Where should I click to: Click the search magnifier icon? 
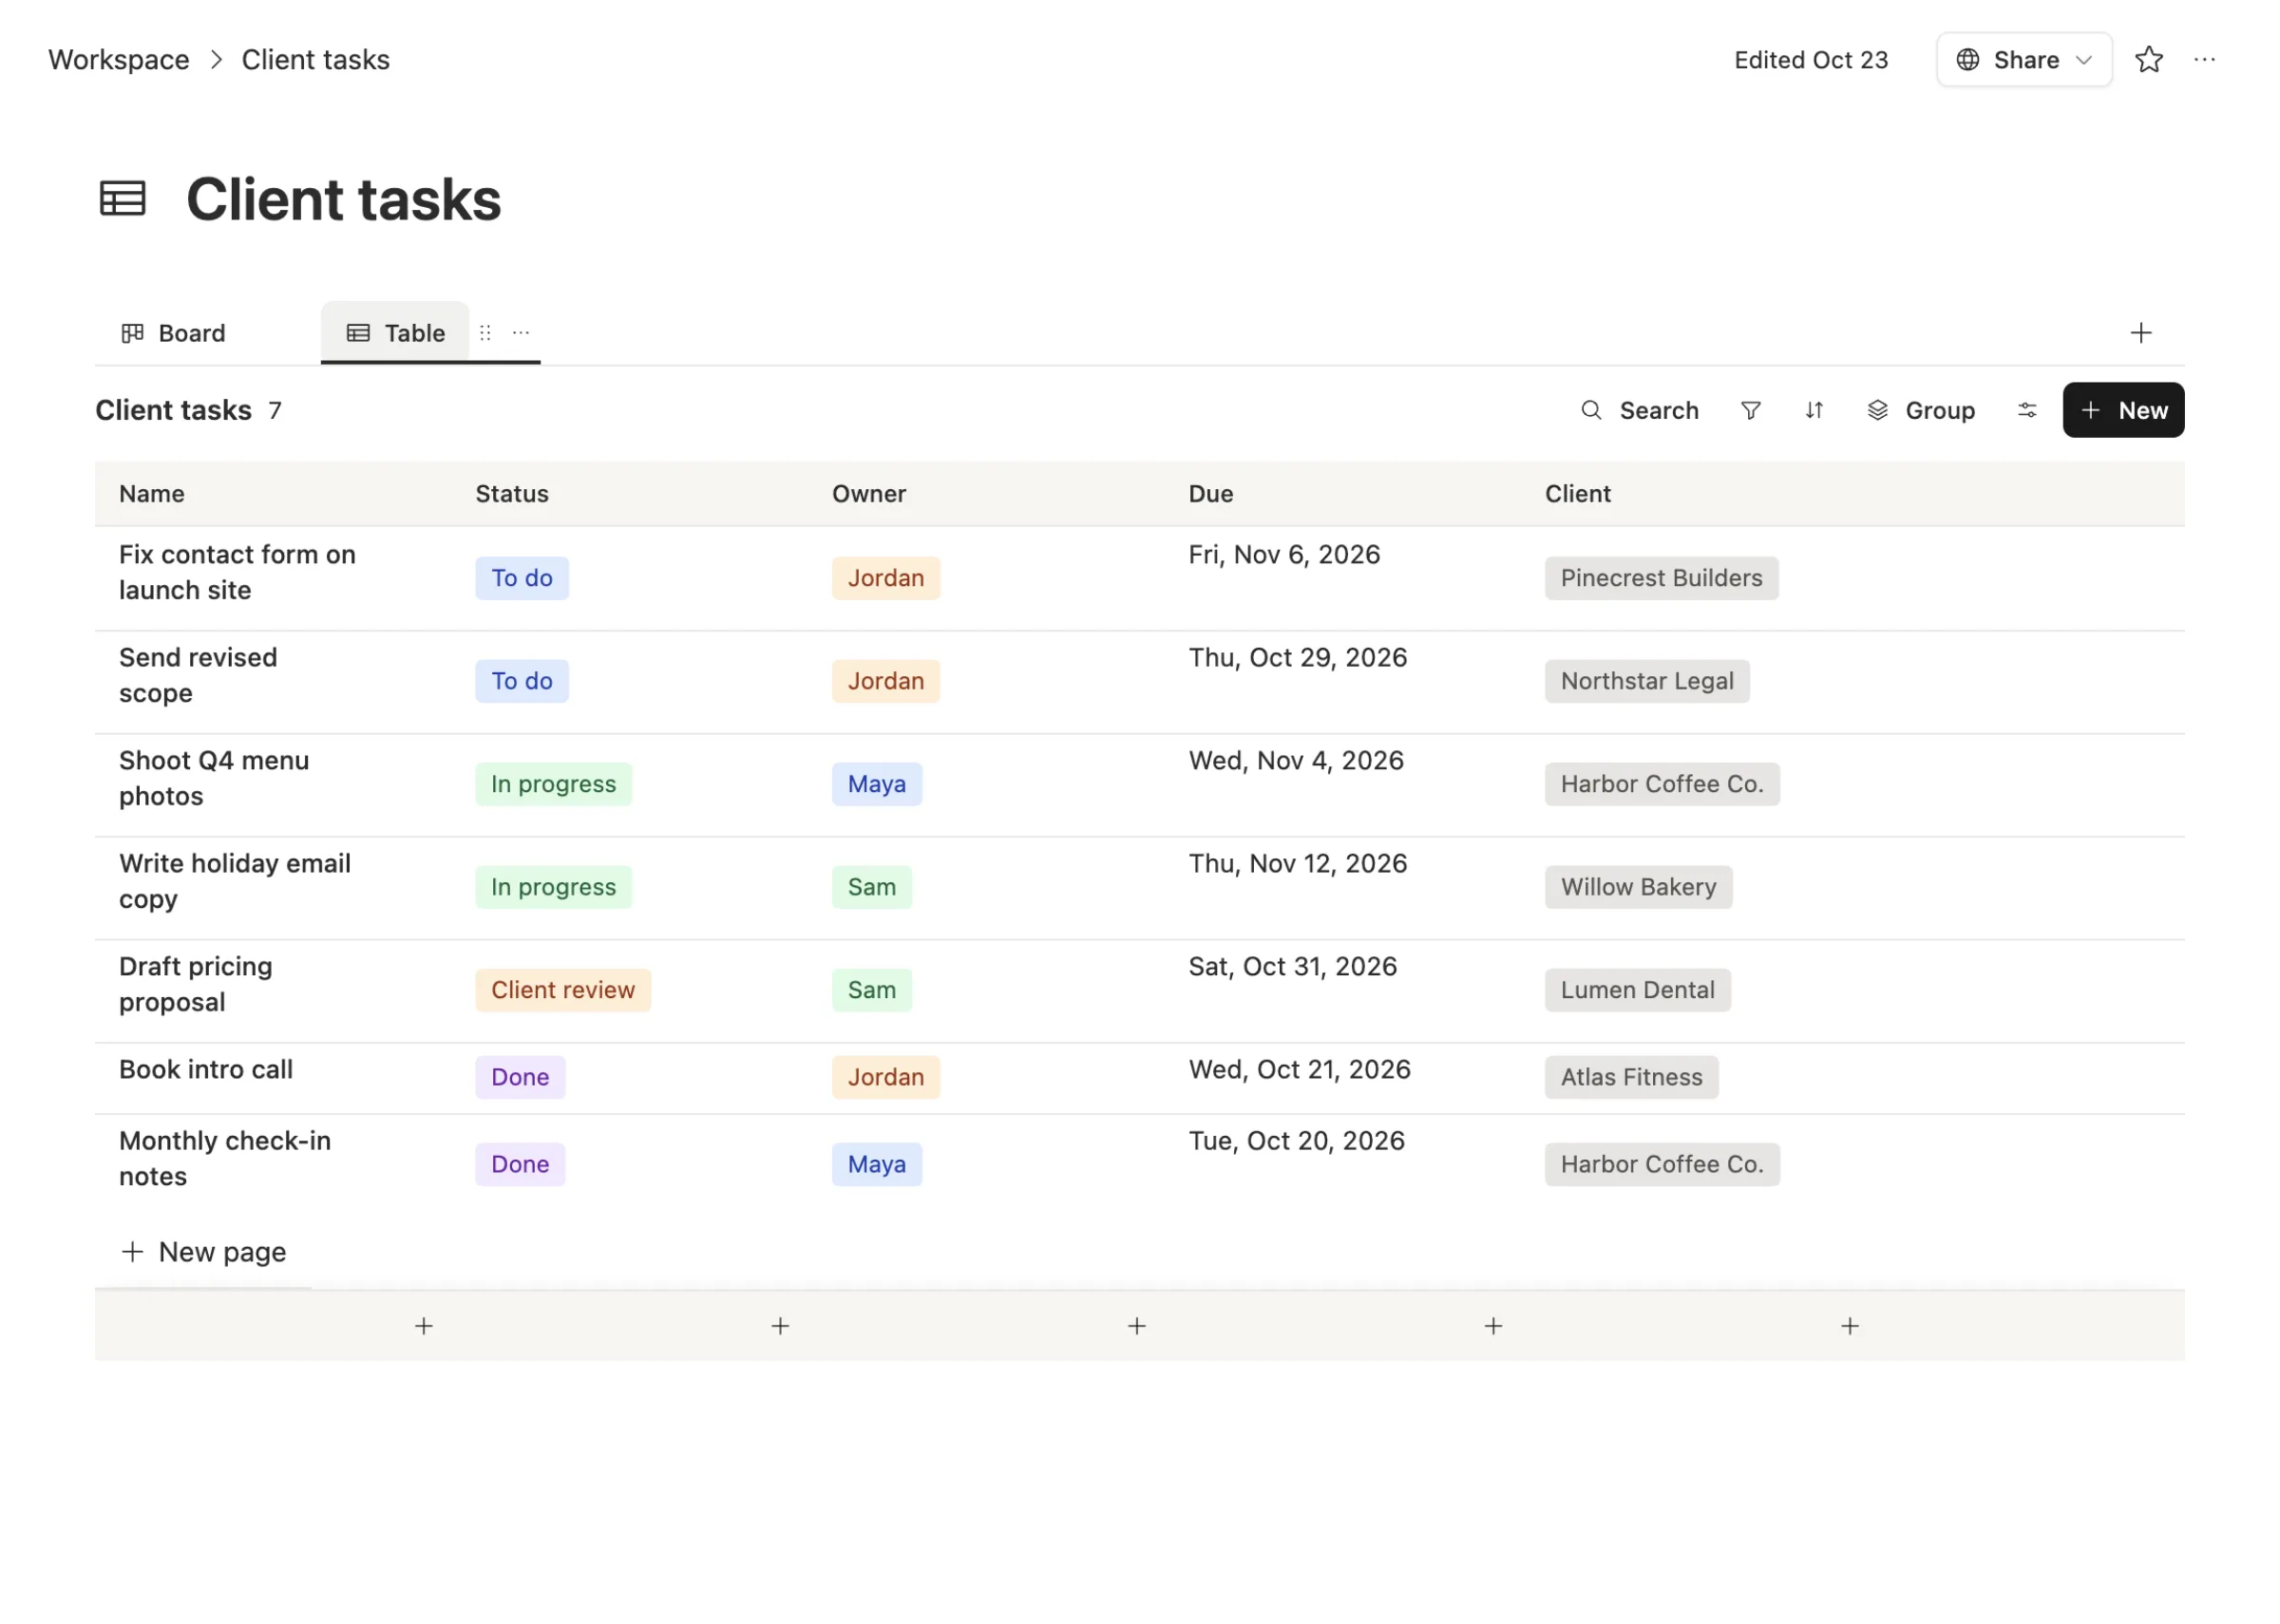click(1592, 411)
